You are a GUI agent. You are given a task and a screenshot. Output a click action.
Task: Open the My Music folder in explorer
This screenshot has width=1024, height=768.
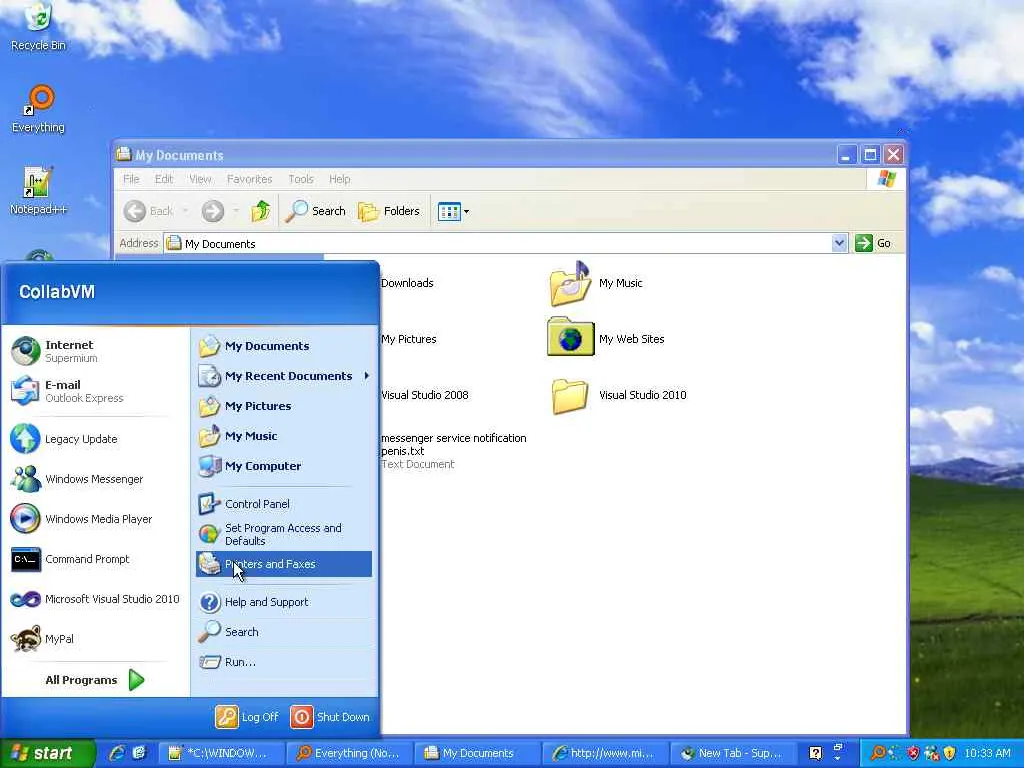tap(595, 283)
